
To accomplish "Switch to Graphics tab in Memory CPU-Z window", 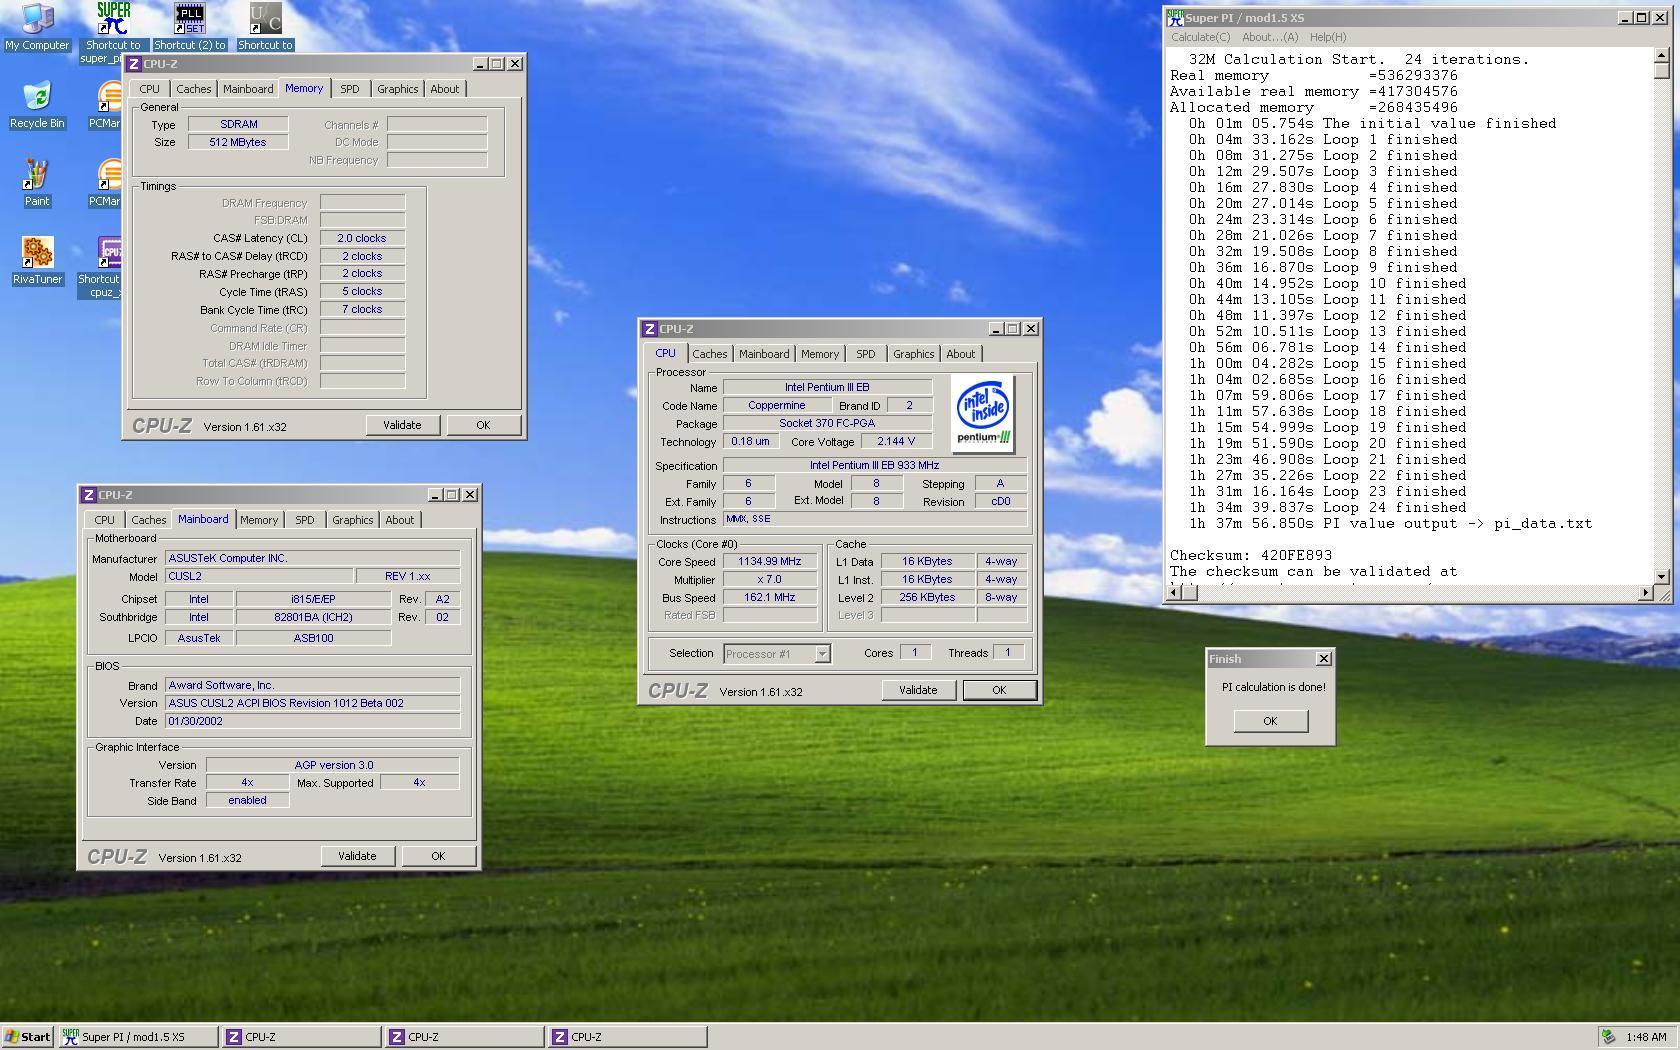I will tap(397, 89).
